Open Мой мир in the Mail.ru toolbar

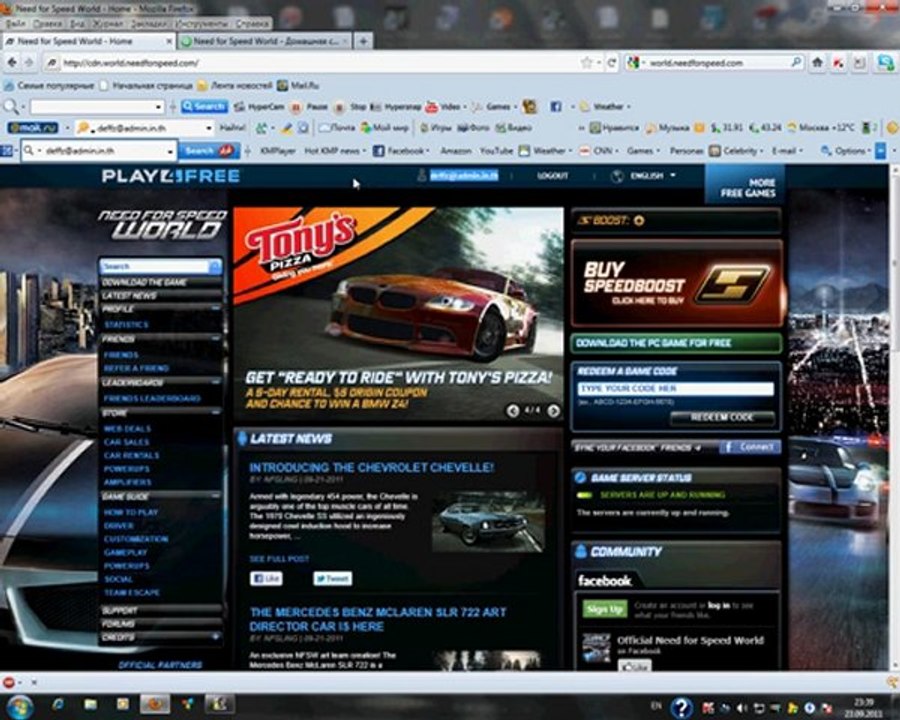click(x=385, y=127)
